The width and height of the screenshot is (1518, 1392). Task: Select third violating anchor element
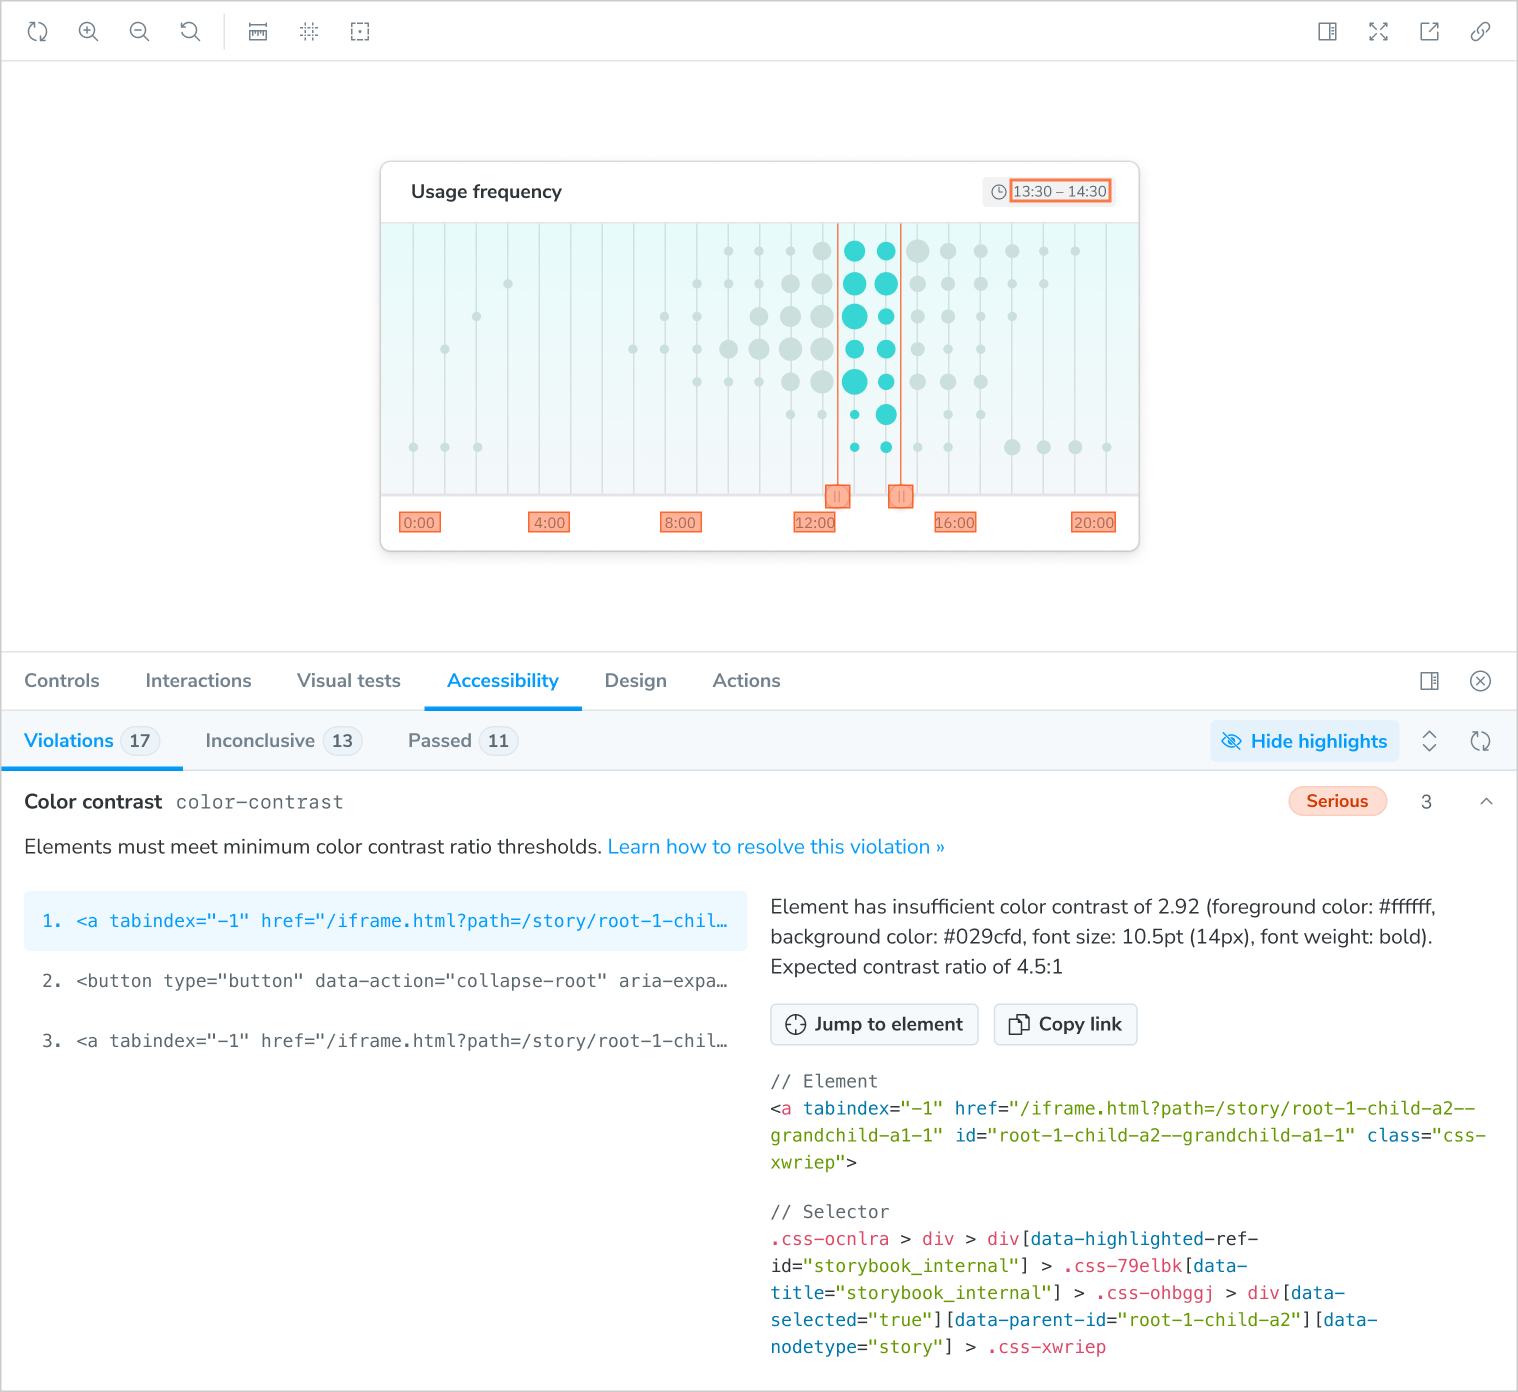(x=386, y=1041)
